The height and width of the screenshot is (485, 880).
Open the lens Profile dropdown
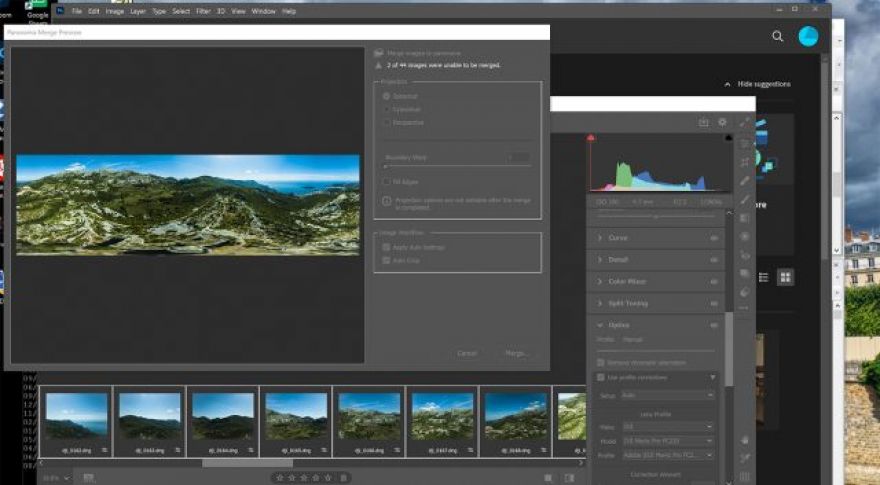(667, 455)
